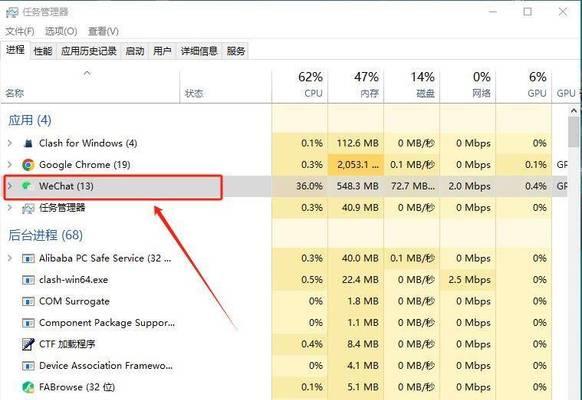Click the scrollbar up arrow

pos(574,111)
